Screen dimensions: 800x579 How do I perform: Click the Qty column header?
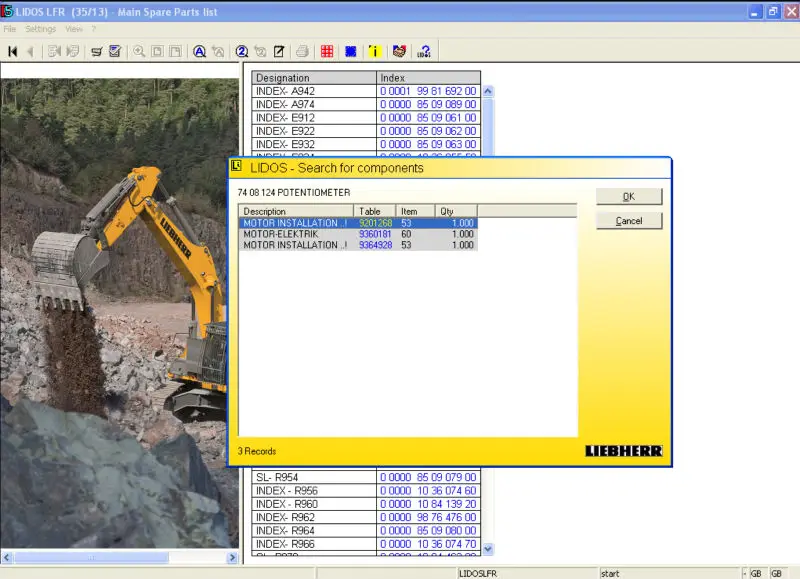[x=456, y=211]
